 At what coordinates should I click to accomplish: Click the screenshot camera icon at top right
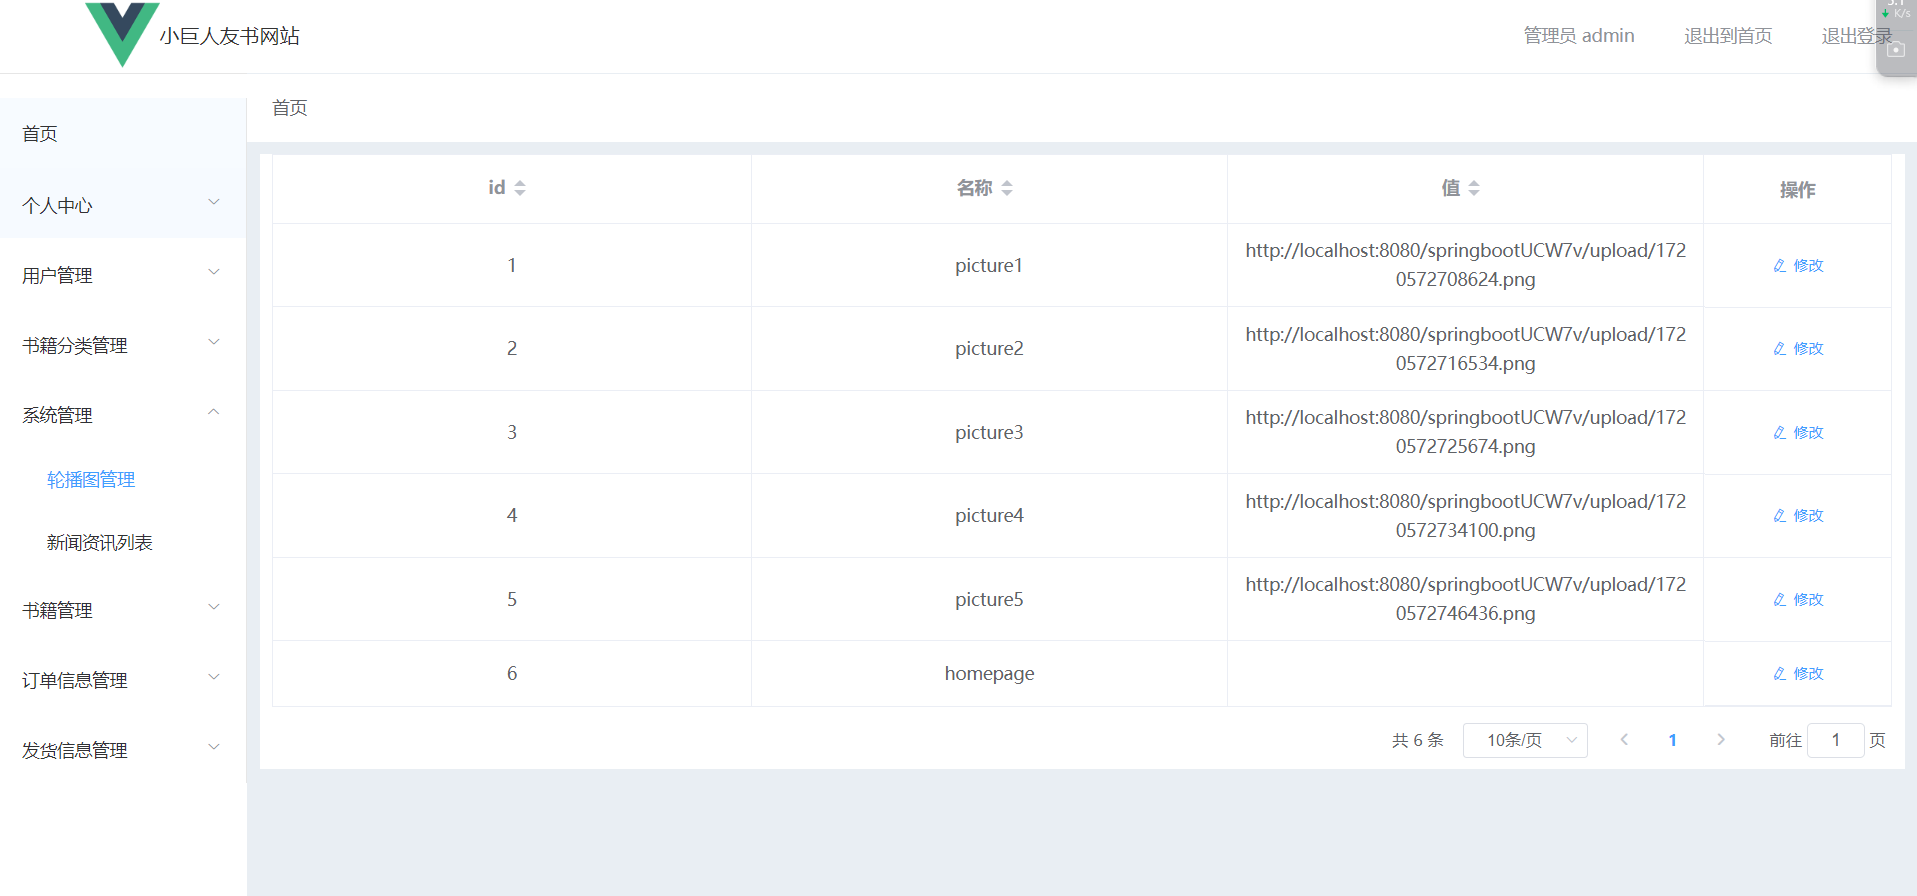click(1896, 49)
